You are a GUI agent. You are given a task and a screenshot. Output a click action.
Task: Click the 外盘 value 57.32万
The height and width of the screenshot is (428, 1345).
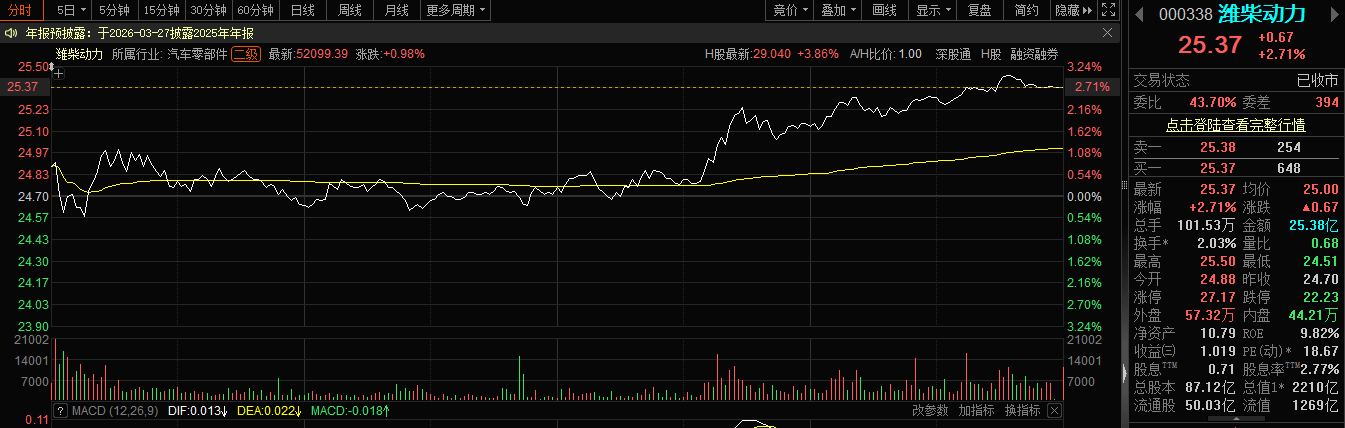1211,315
